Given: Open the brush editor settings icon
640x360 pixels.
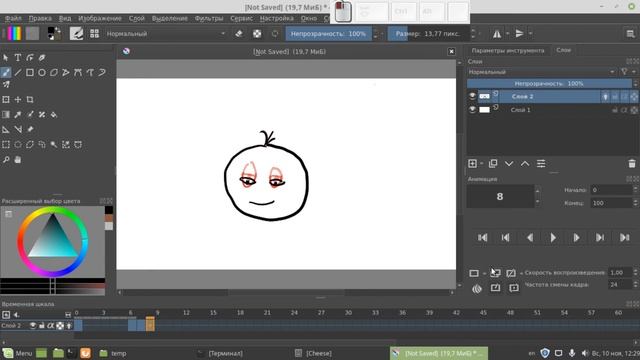Looking at the screenshot, I should click(x=76, y=33).
